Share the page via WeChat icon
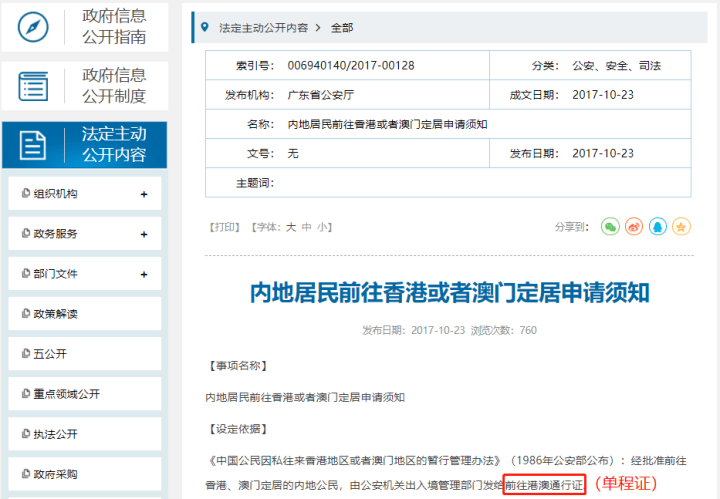The width and height of the screenshot is (720, 499). point(610,227)
